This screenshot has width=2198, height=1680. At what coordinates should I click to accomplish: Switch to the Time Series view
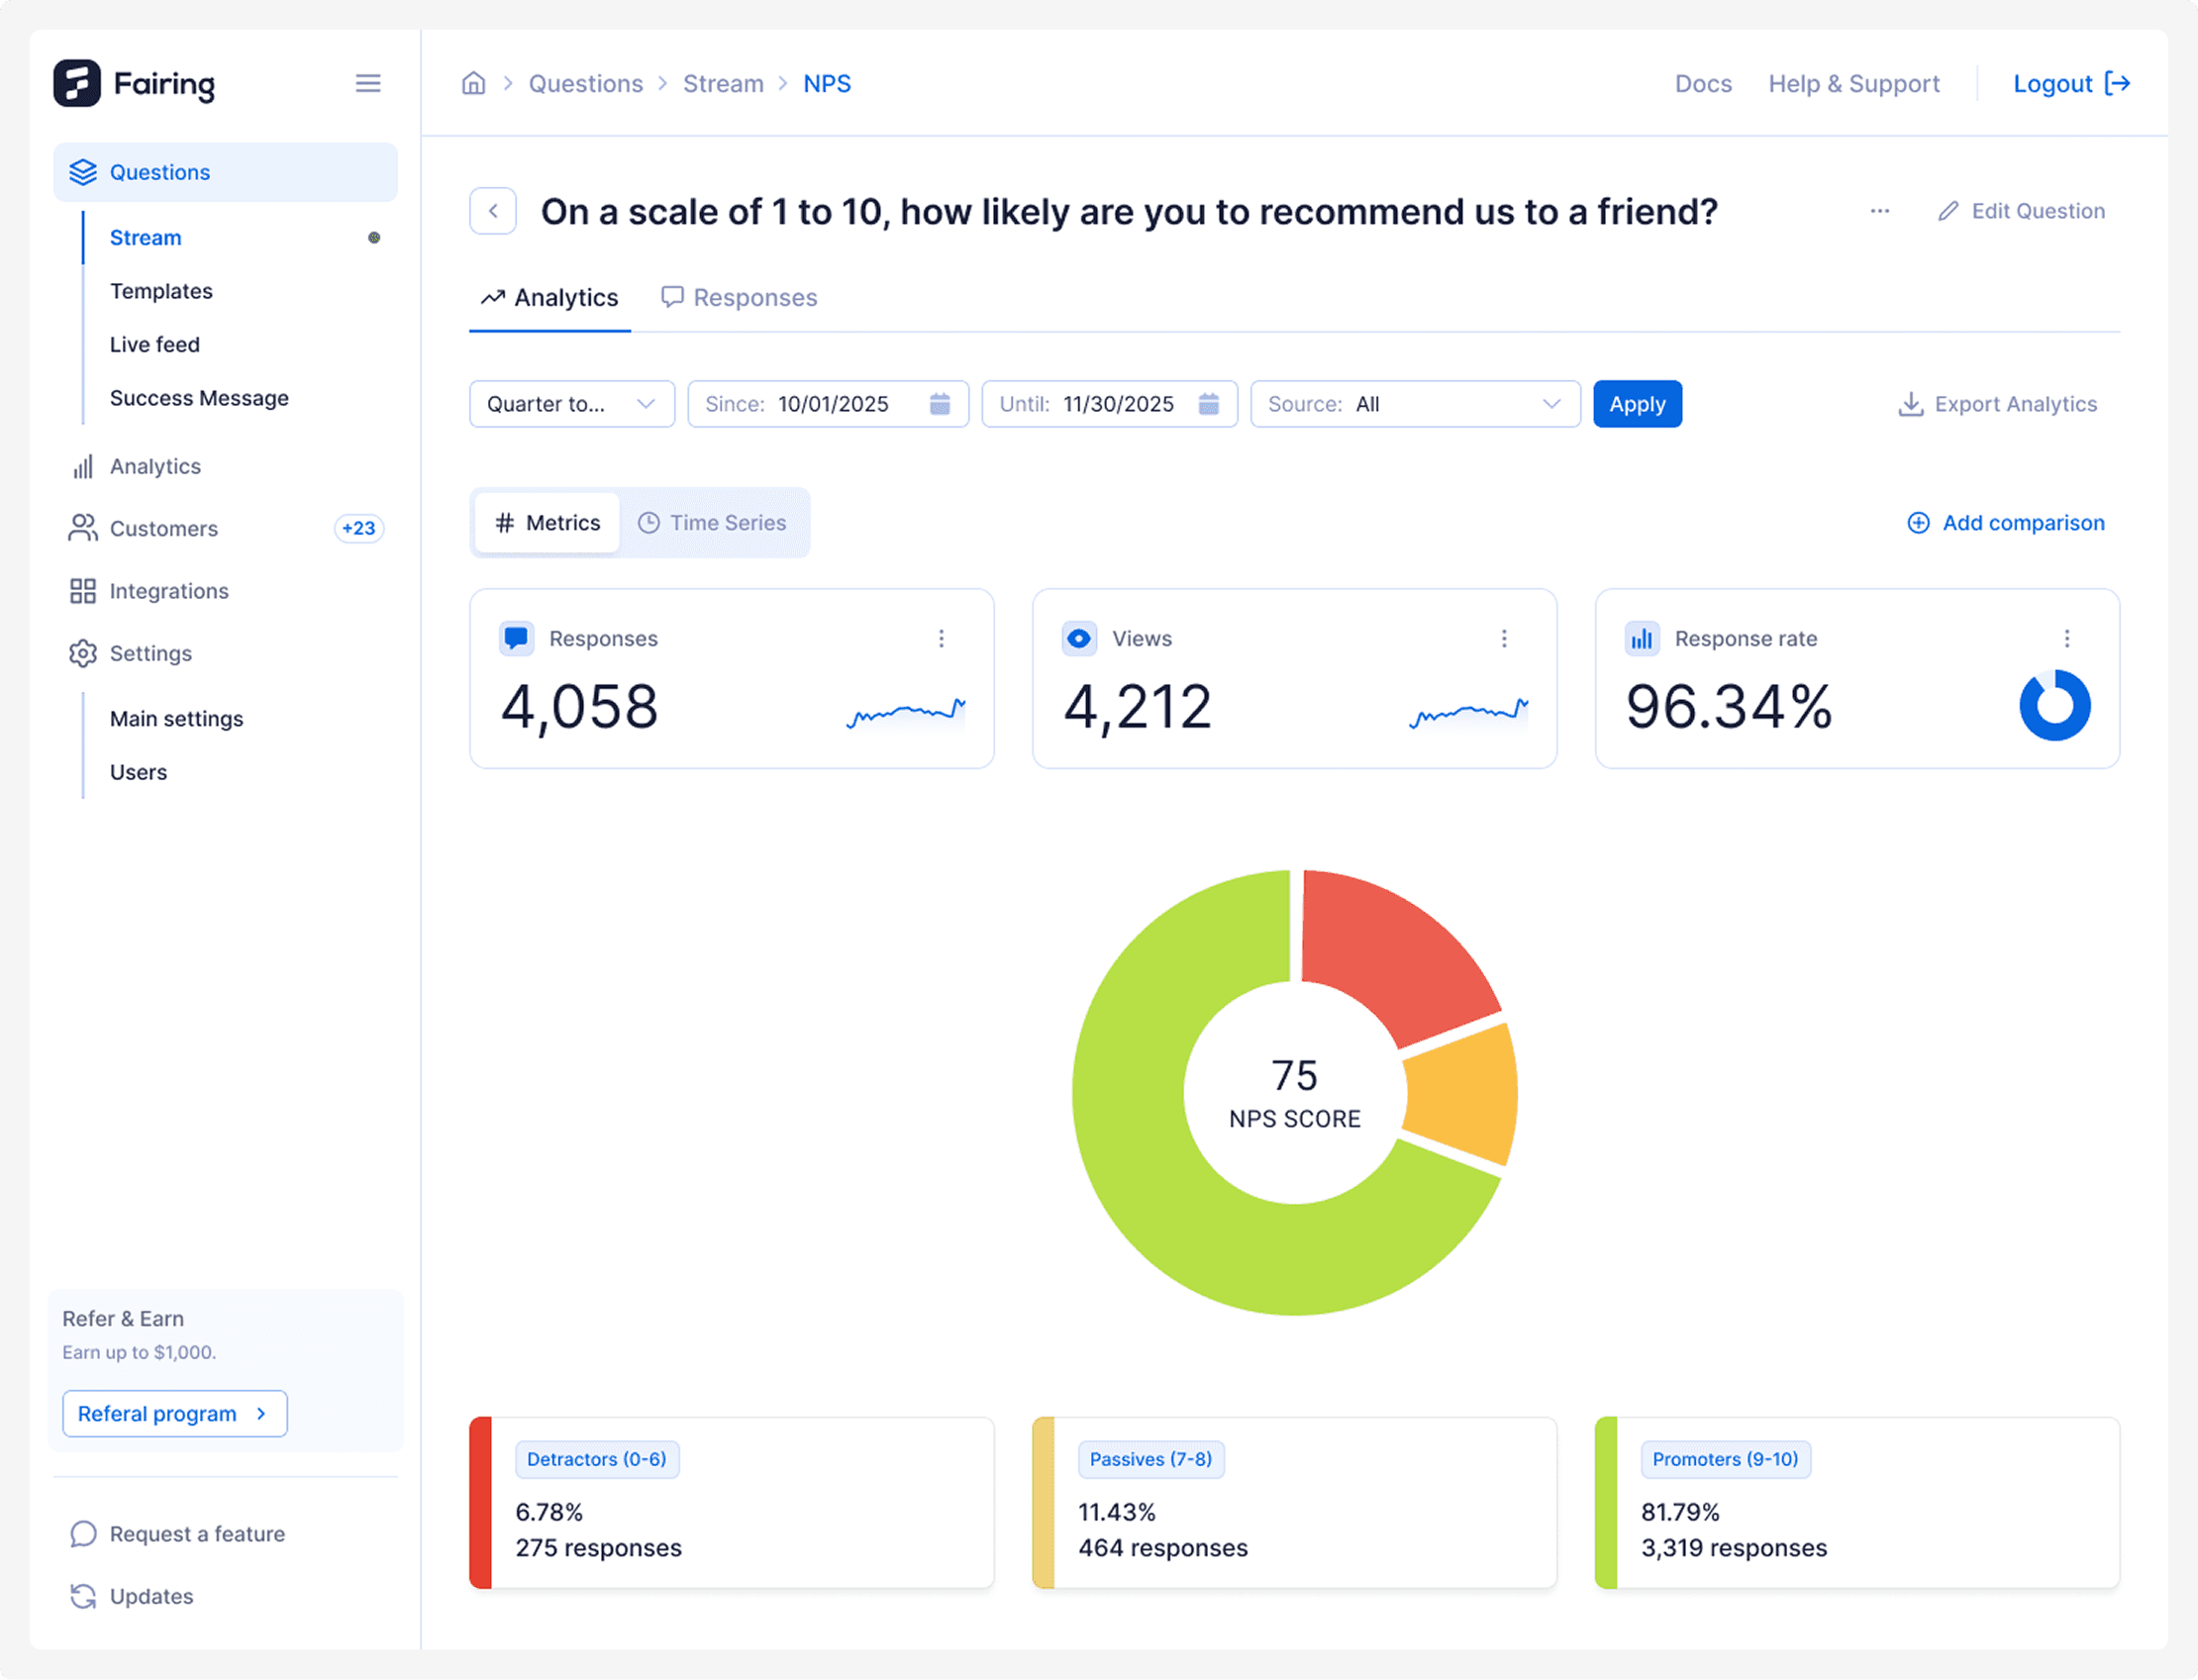pyautogui.click(x=713, y=523)
